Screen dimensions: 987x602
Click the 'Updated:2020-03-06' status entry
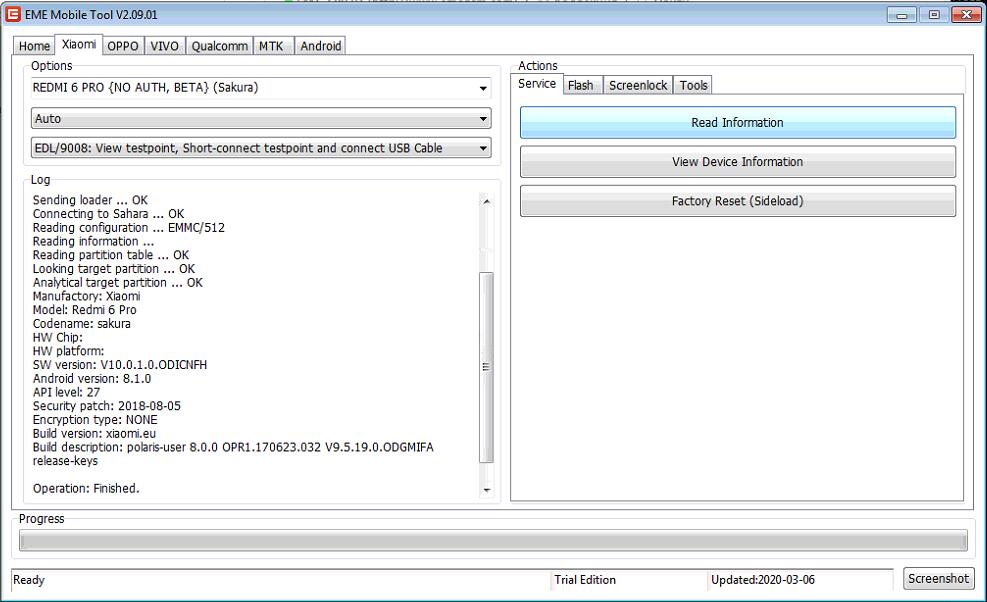tap(762, 580)
